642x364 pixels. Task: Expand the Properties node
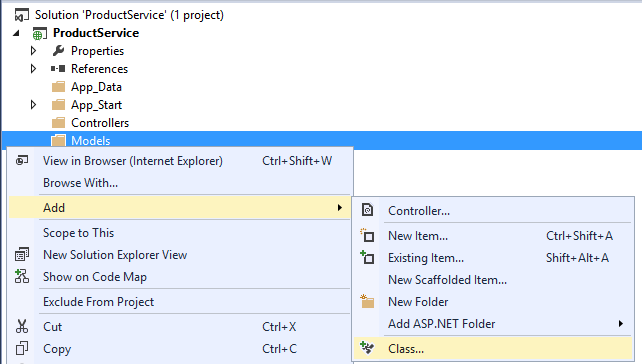pyautogui.click(x=34, y=51)
